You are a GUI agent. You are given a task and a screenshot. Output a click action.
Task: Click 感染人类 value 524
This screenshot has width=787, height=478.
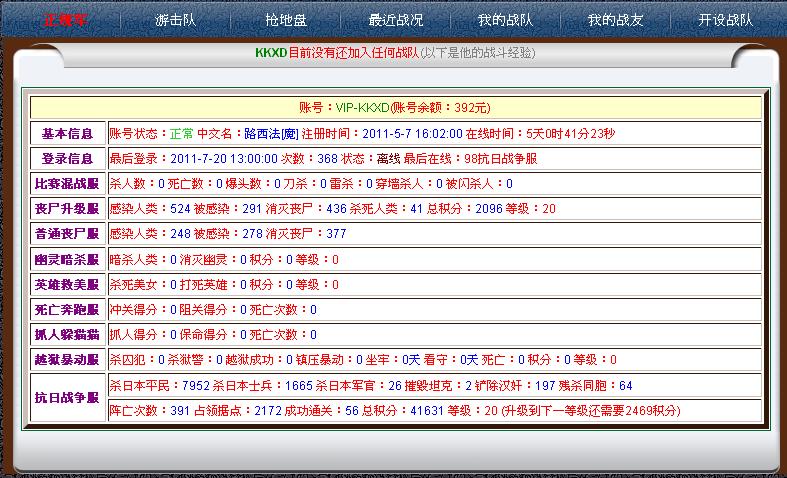180,209
